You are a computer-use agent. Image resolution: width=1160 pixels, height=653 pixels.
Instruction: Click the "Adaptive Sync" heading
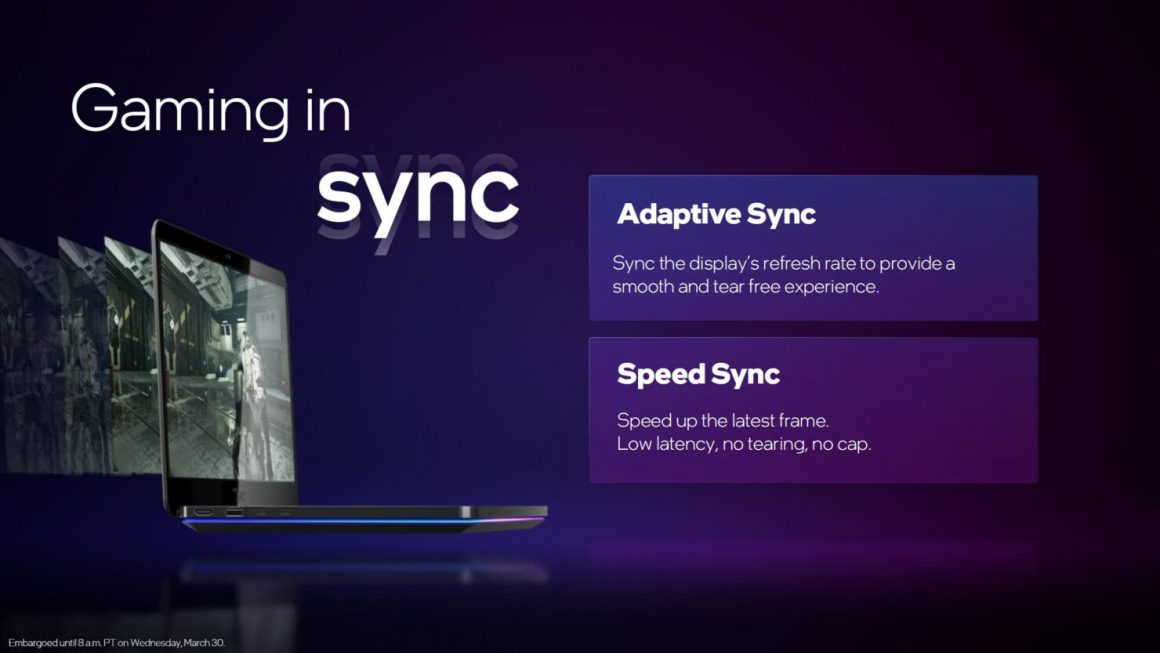[716, 214]
